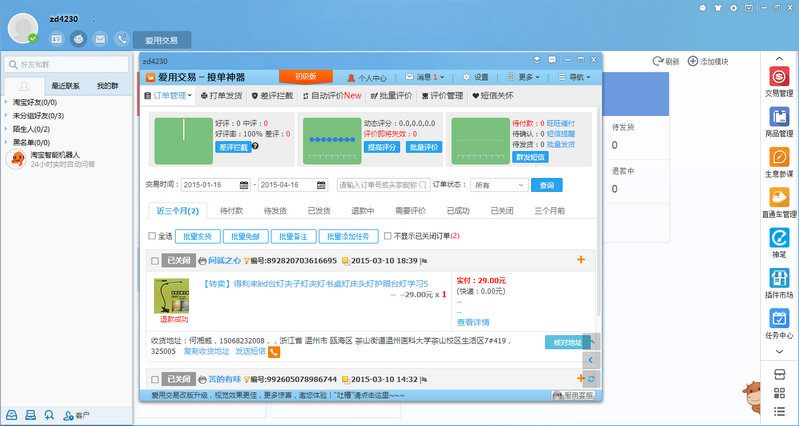The image size is (799, 426).
Task: Tick the 全选 checkbox
Action: point(152,236)
